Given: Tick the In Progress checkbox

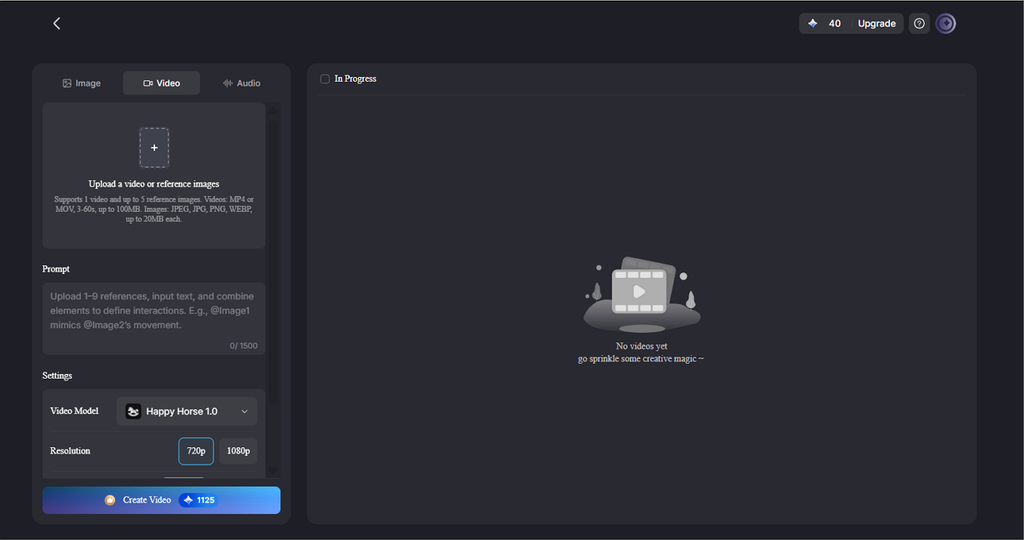Looking at the screenshot, I should coord(325,79).
